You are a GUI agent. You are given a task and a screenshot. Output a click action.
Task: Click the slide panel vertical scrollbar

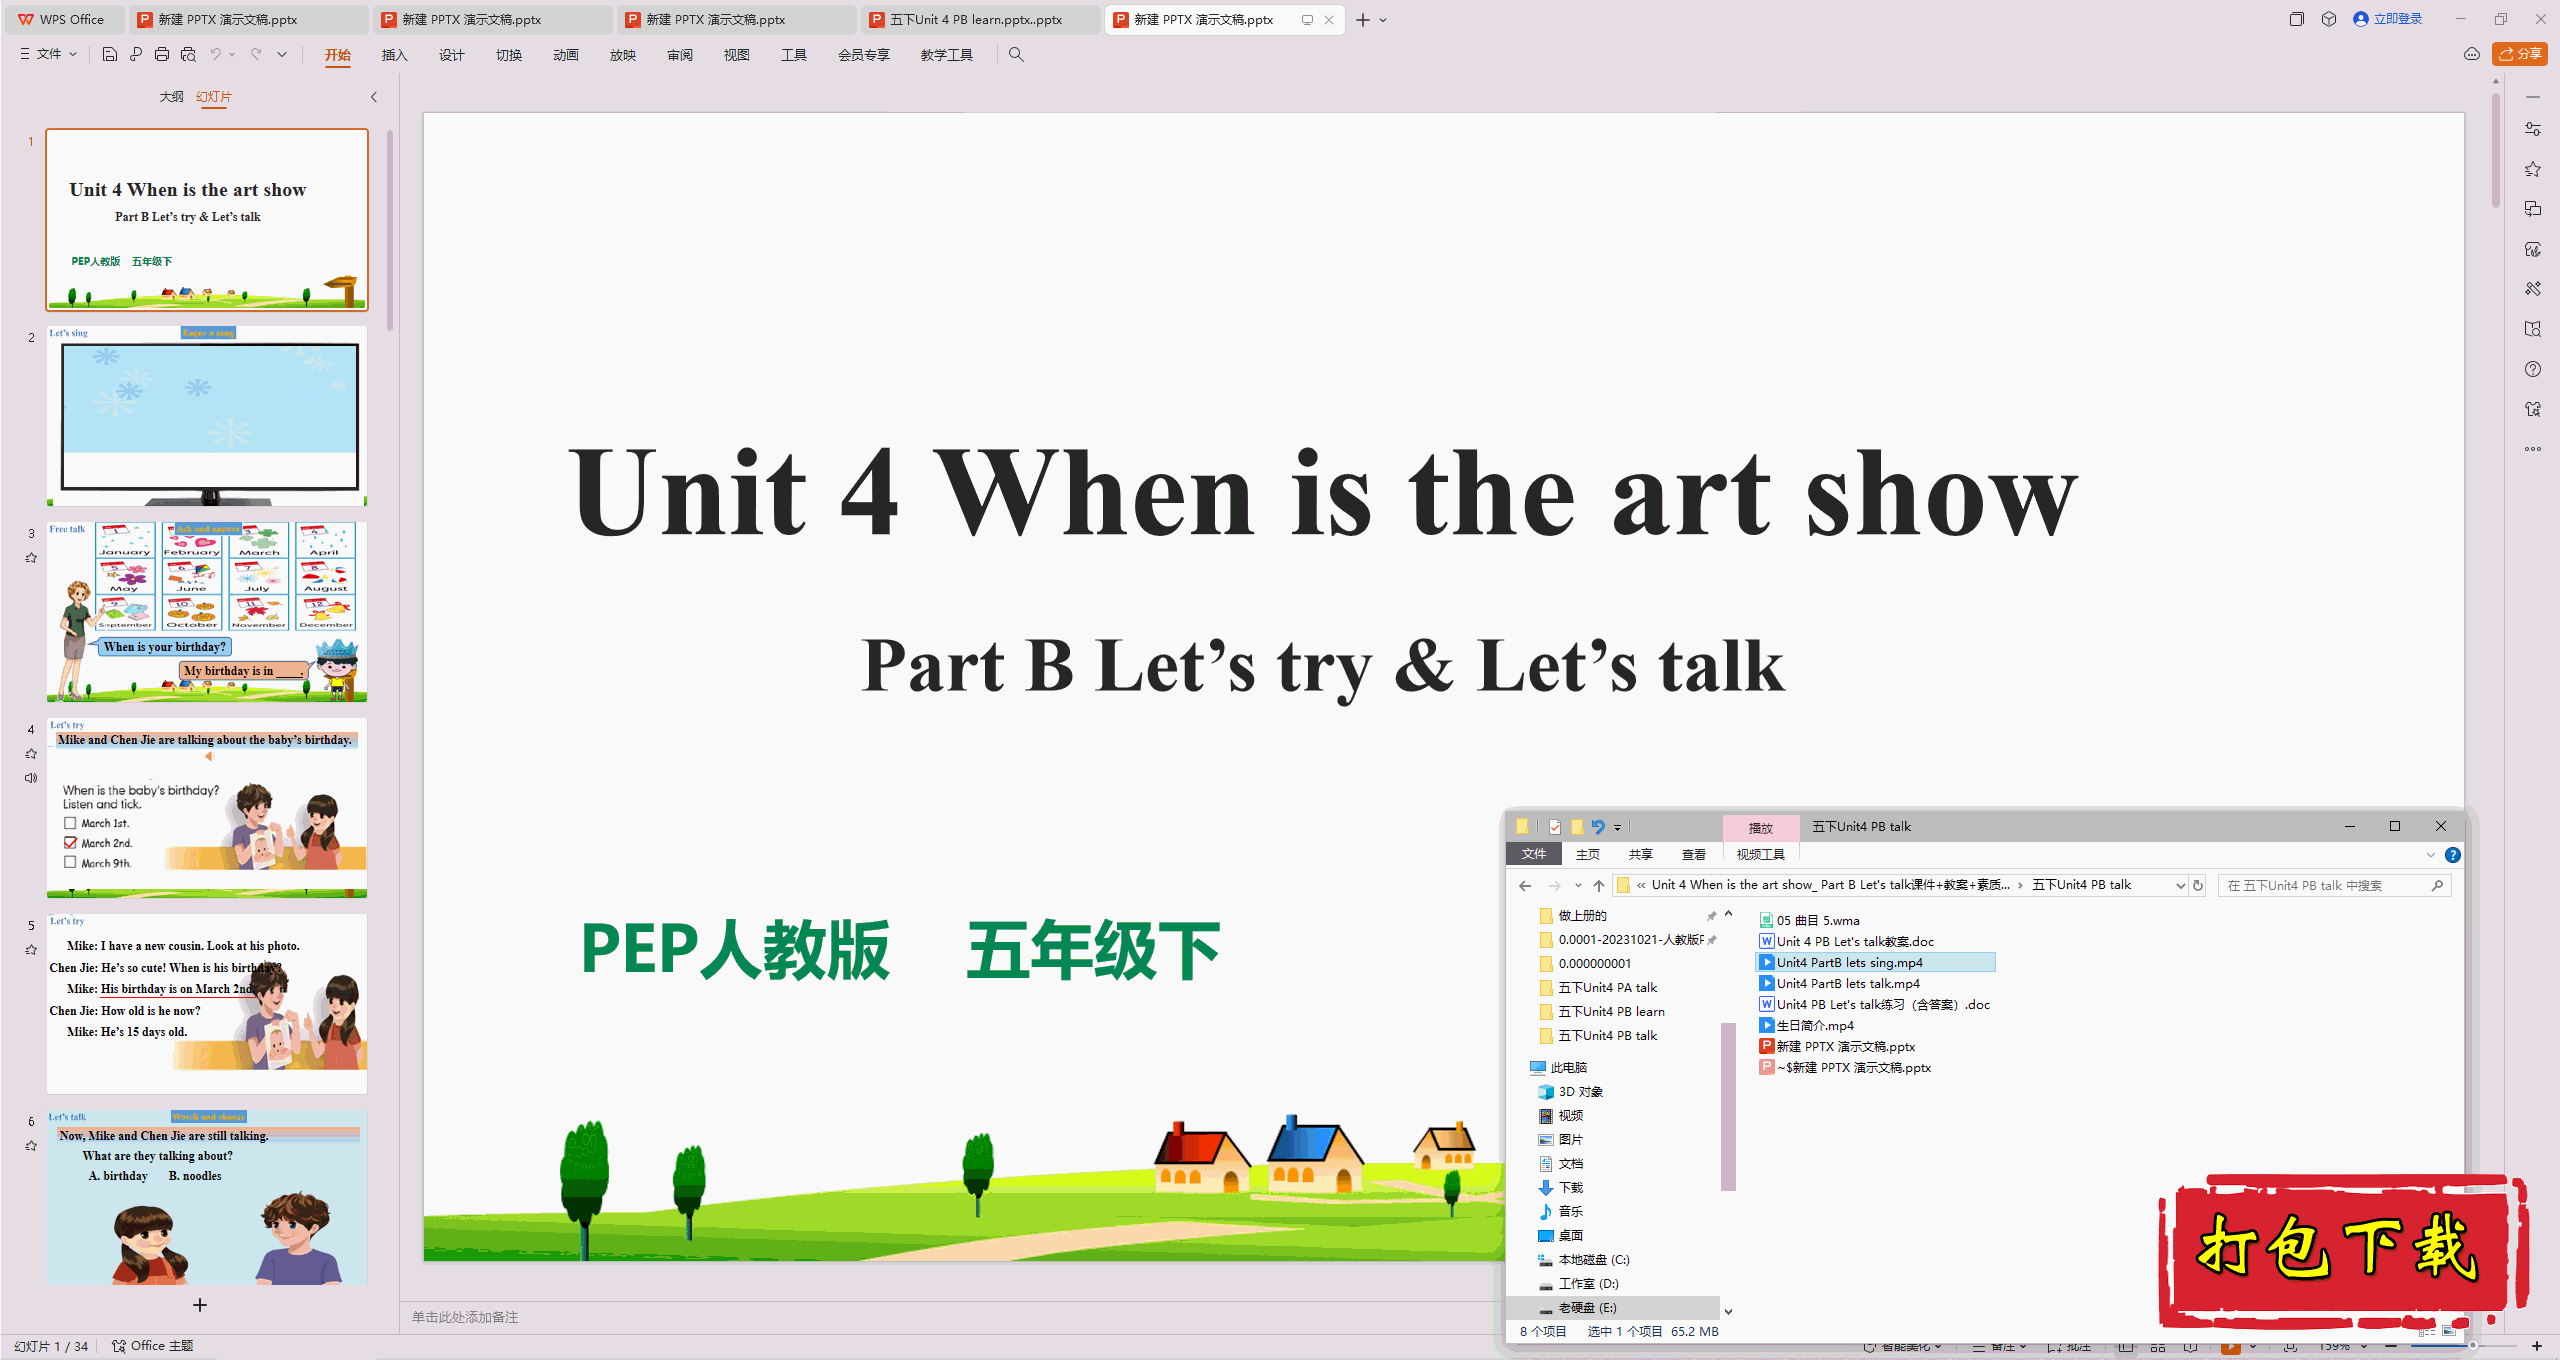390,230
